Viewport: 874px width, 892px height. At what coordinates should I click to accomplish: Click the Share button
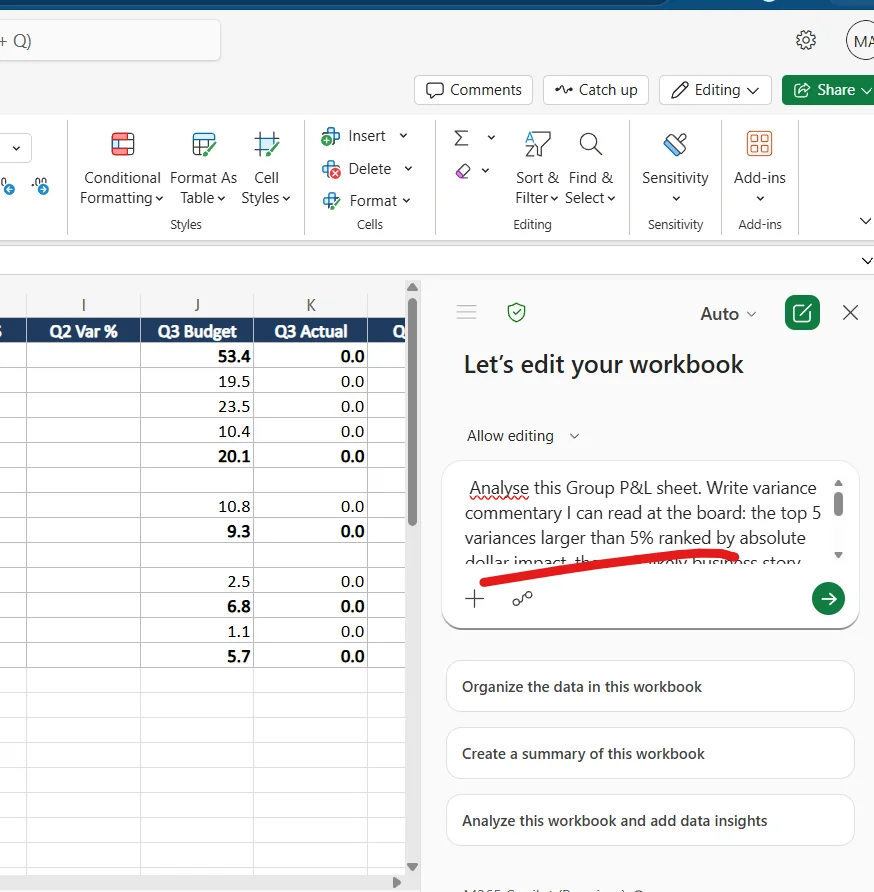point(828,90)
